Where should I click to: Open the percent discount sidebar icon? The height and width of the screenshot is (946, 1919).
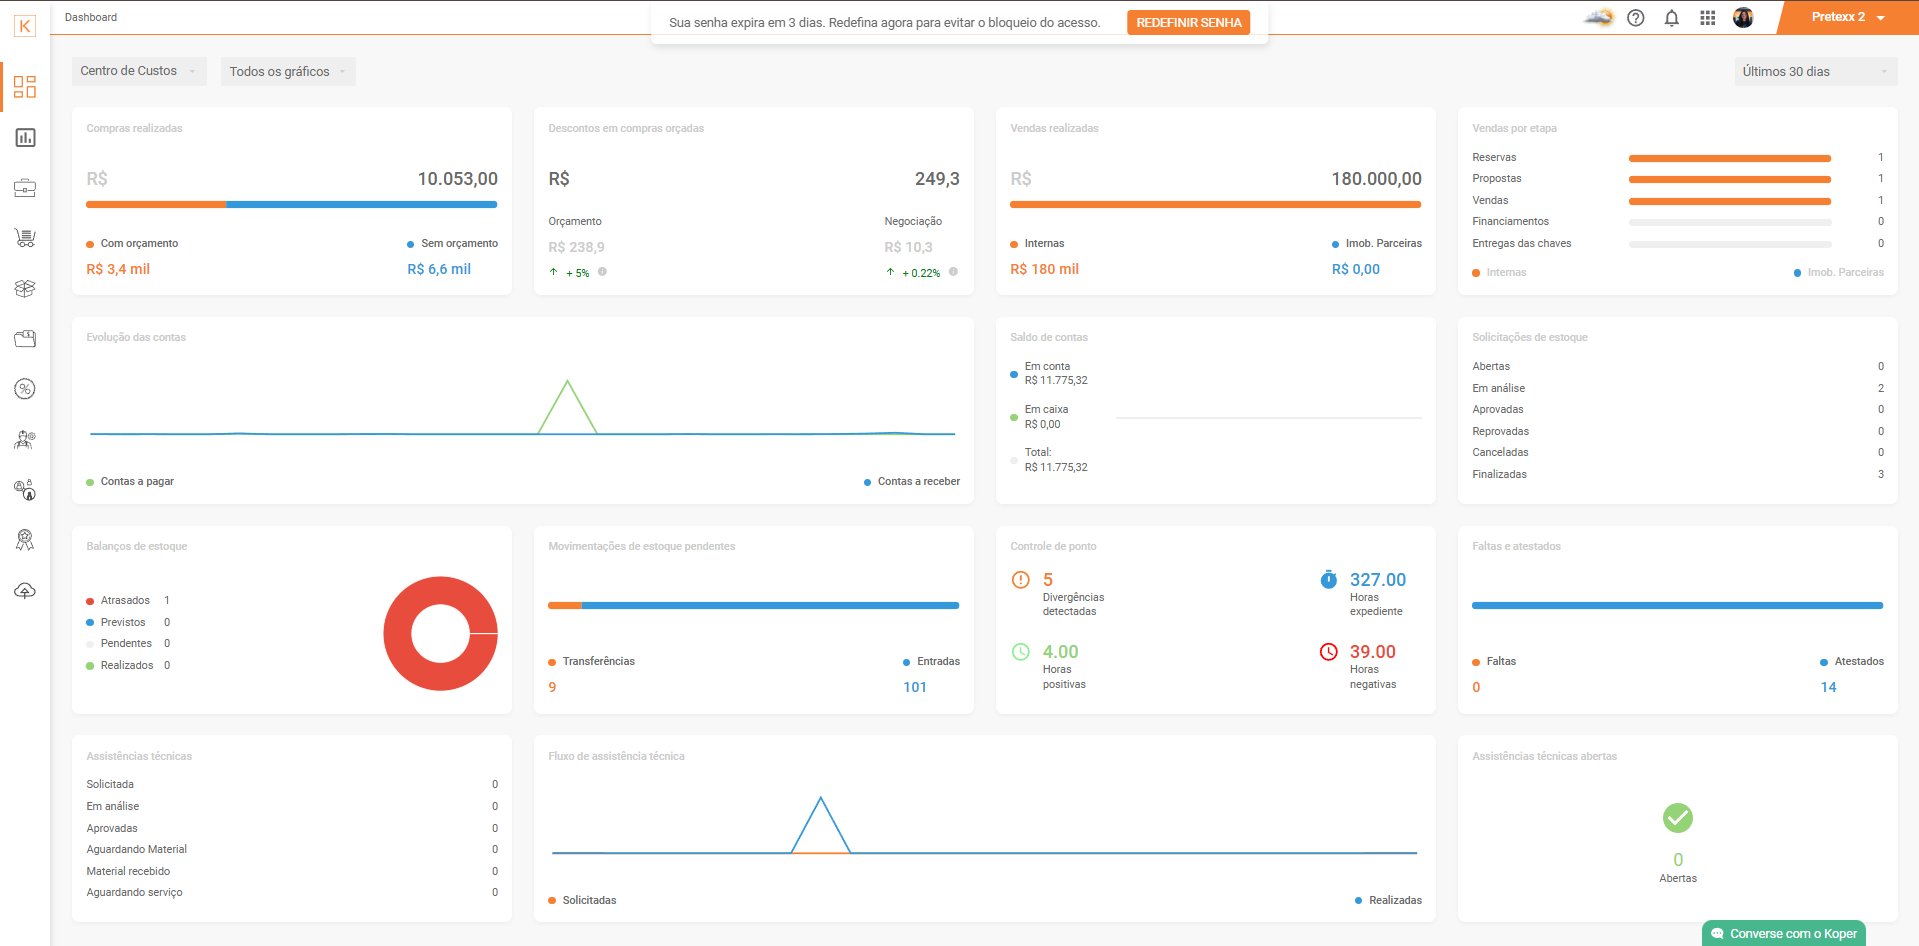point(25,389)
